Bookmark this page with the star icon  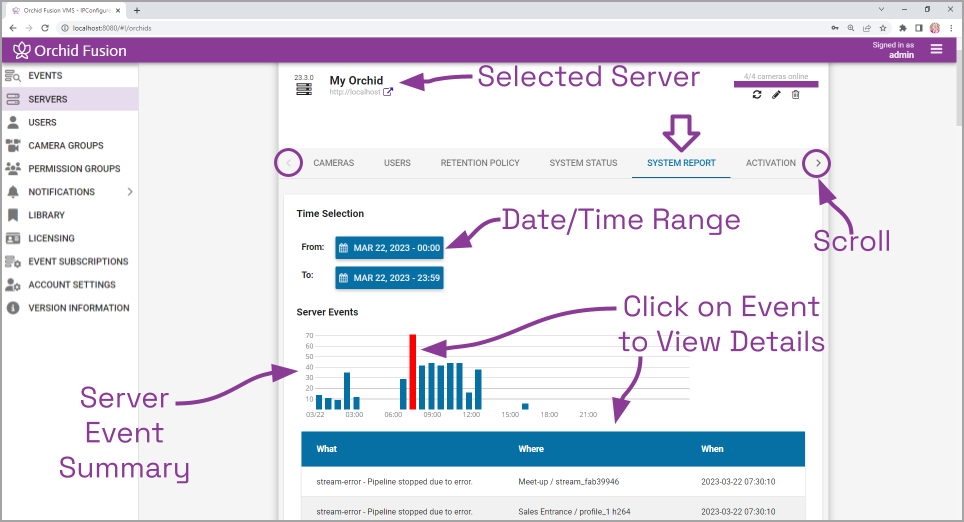click(883, 28)
